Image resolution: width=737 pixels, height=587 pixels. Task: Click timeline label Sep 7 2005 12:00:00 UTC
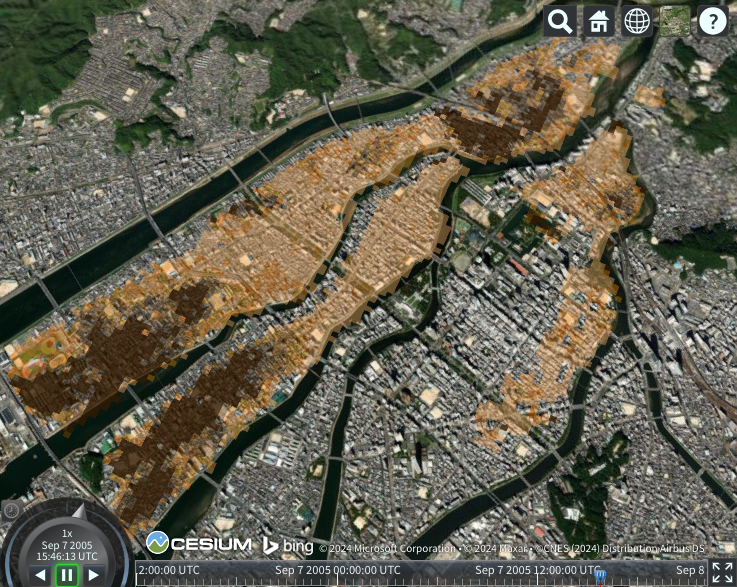[x=538, y=570]
